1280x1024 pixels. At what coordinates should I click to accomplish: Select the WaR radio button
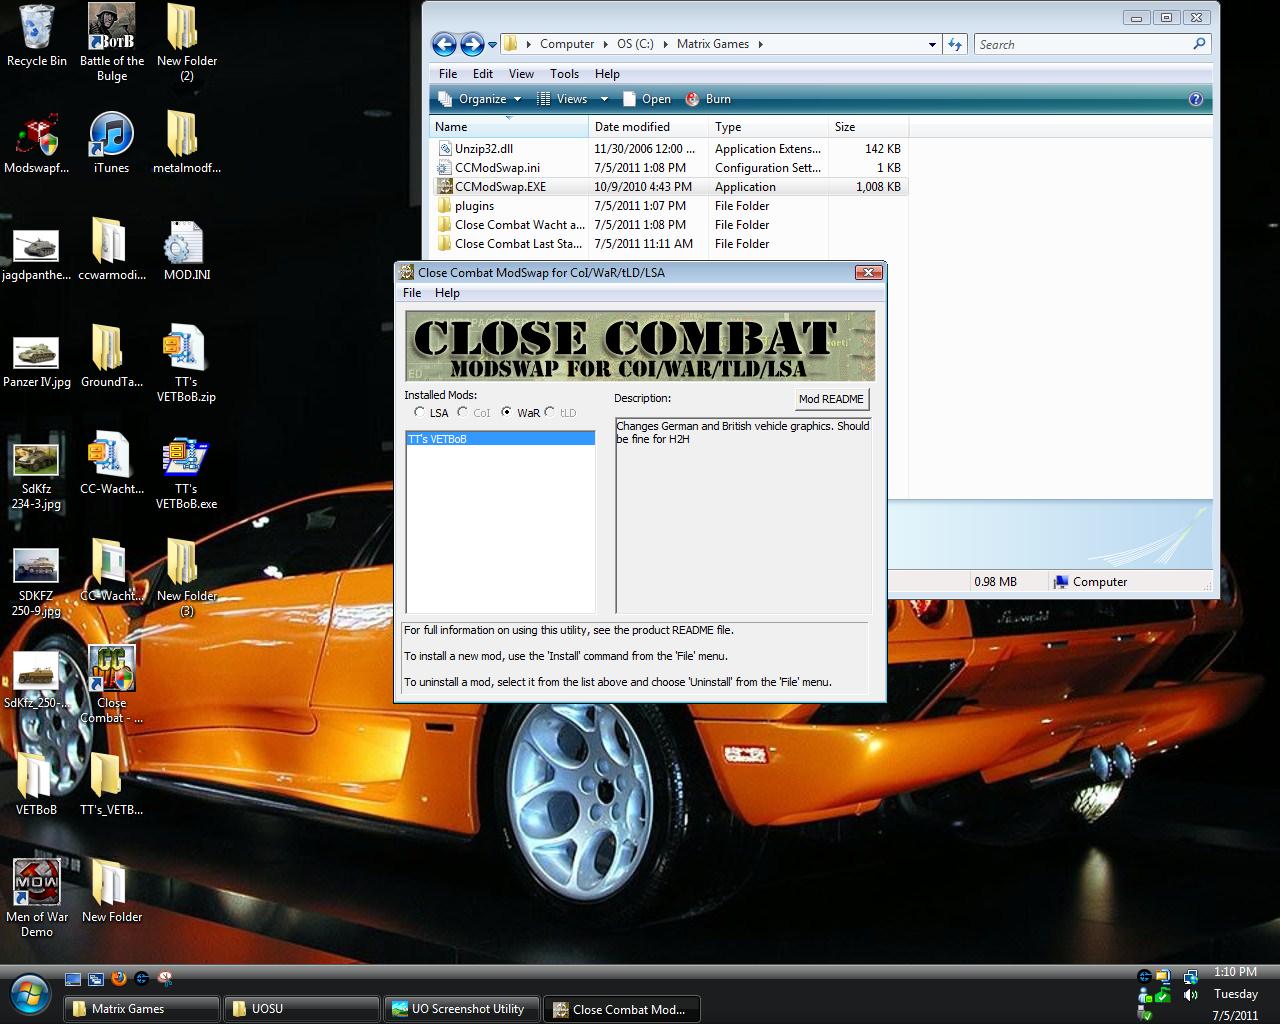tap(506, 412)
